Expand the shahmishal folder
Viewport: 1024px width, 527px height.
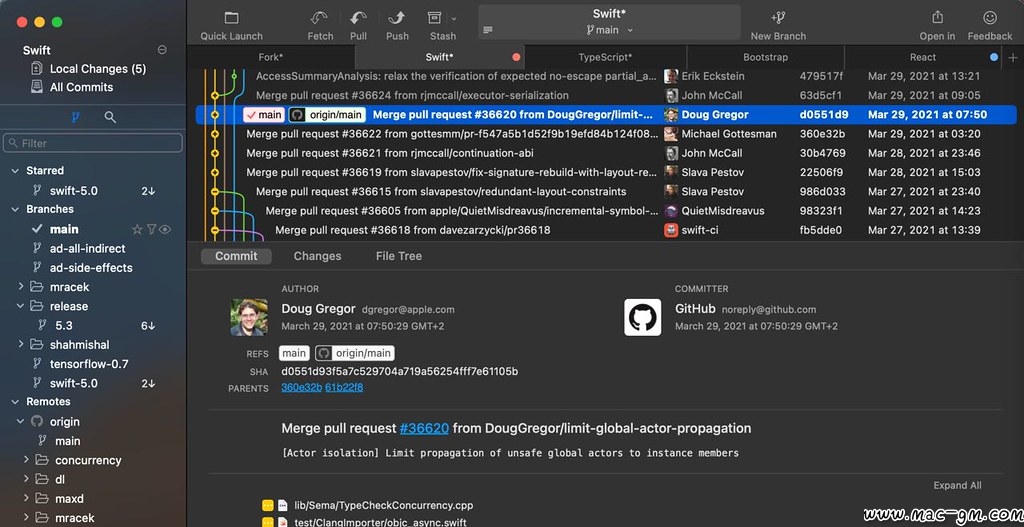(21, 344)
